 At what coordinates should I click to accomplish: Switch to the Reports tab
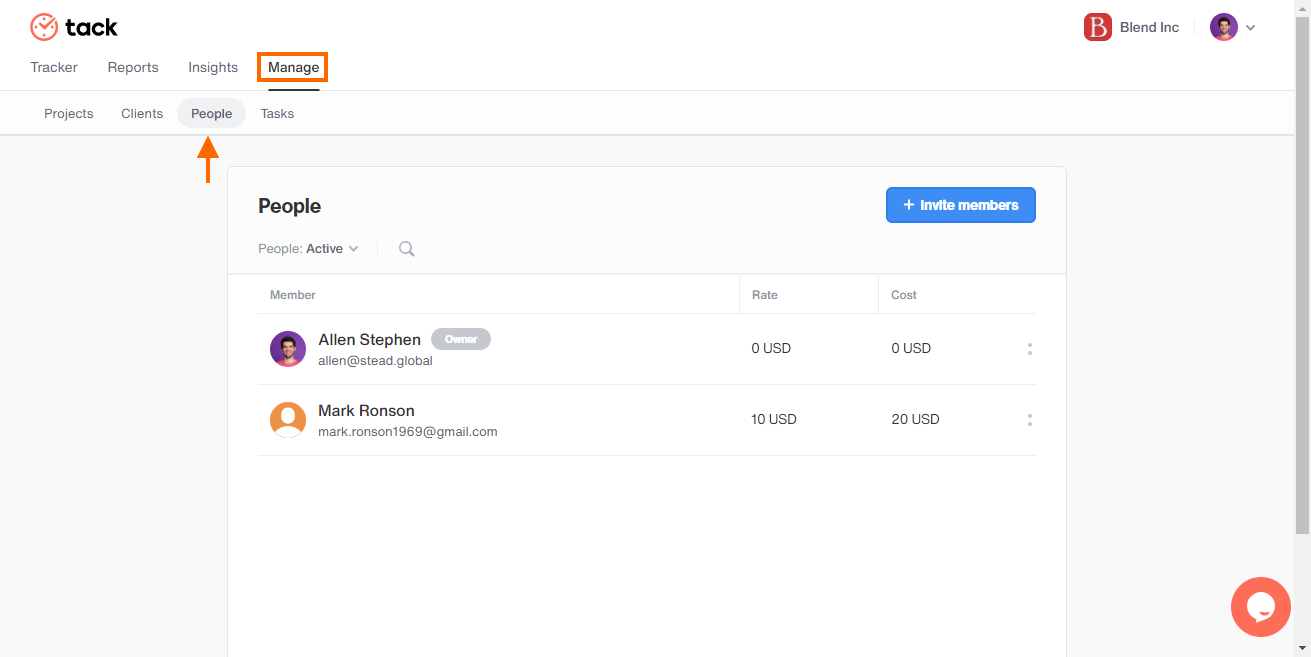point(133,68)
